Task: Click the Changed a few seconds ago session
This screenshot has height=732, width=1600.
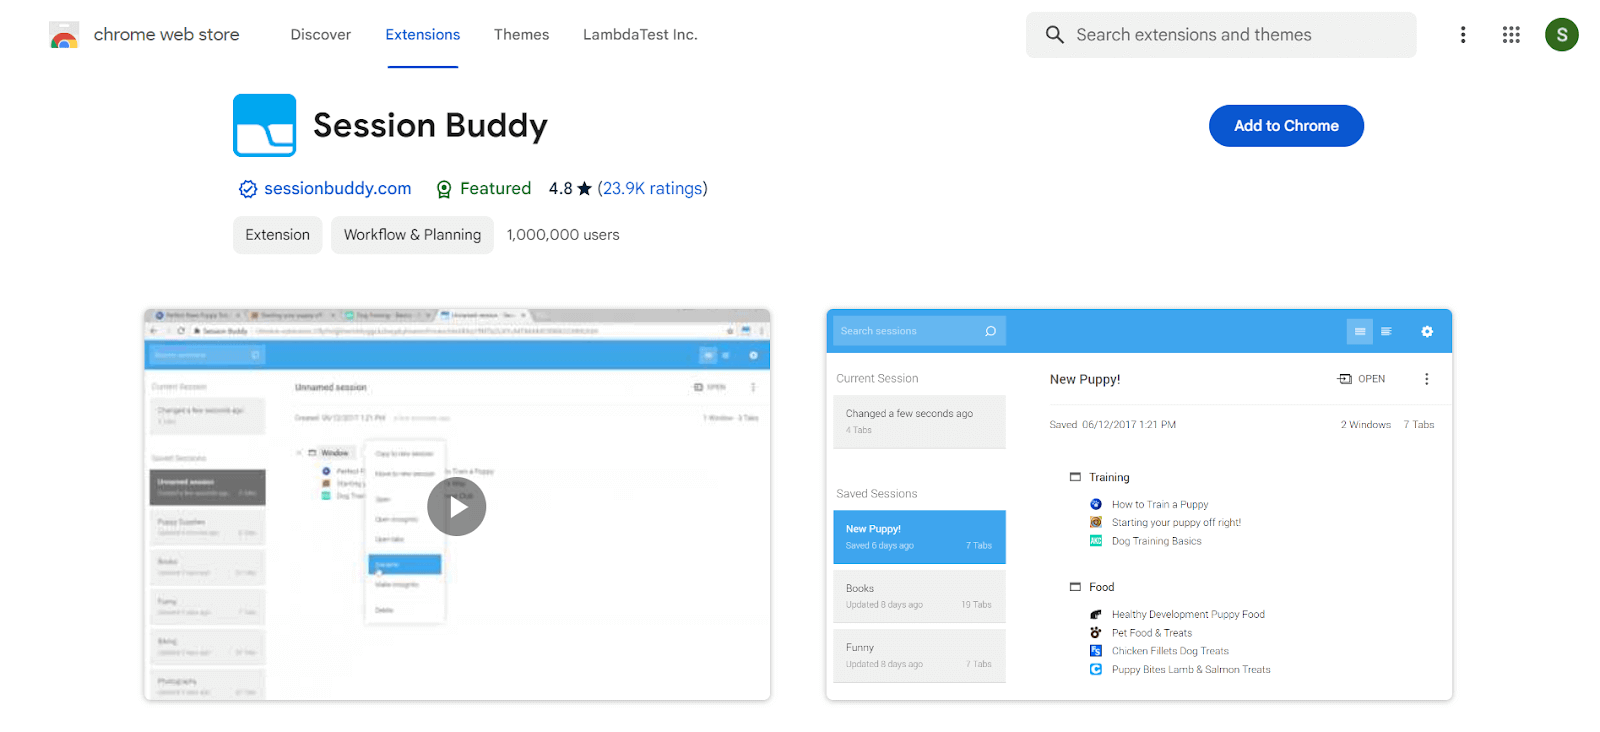Action: pyautogui.click(x=919, y=421)
